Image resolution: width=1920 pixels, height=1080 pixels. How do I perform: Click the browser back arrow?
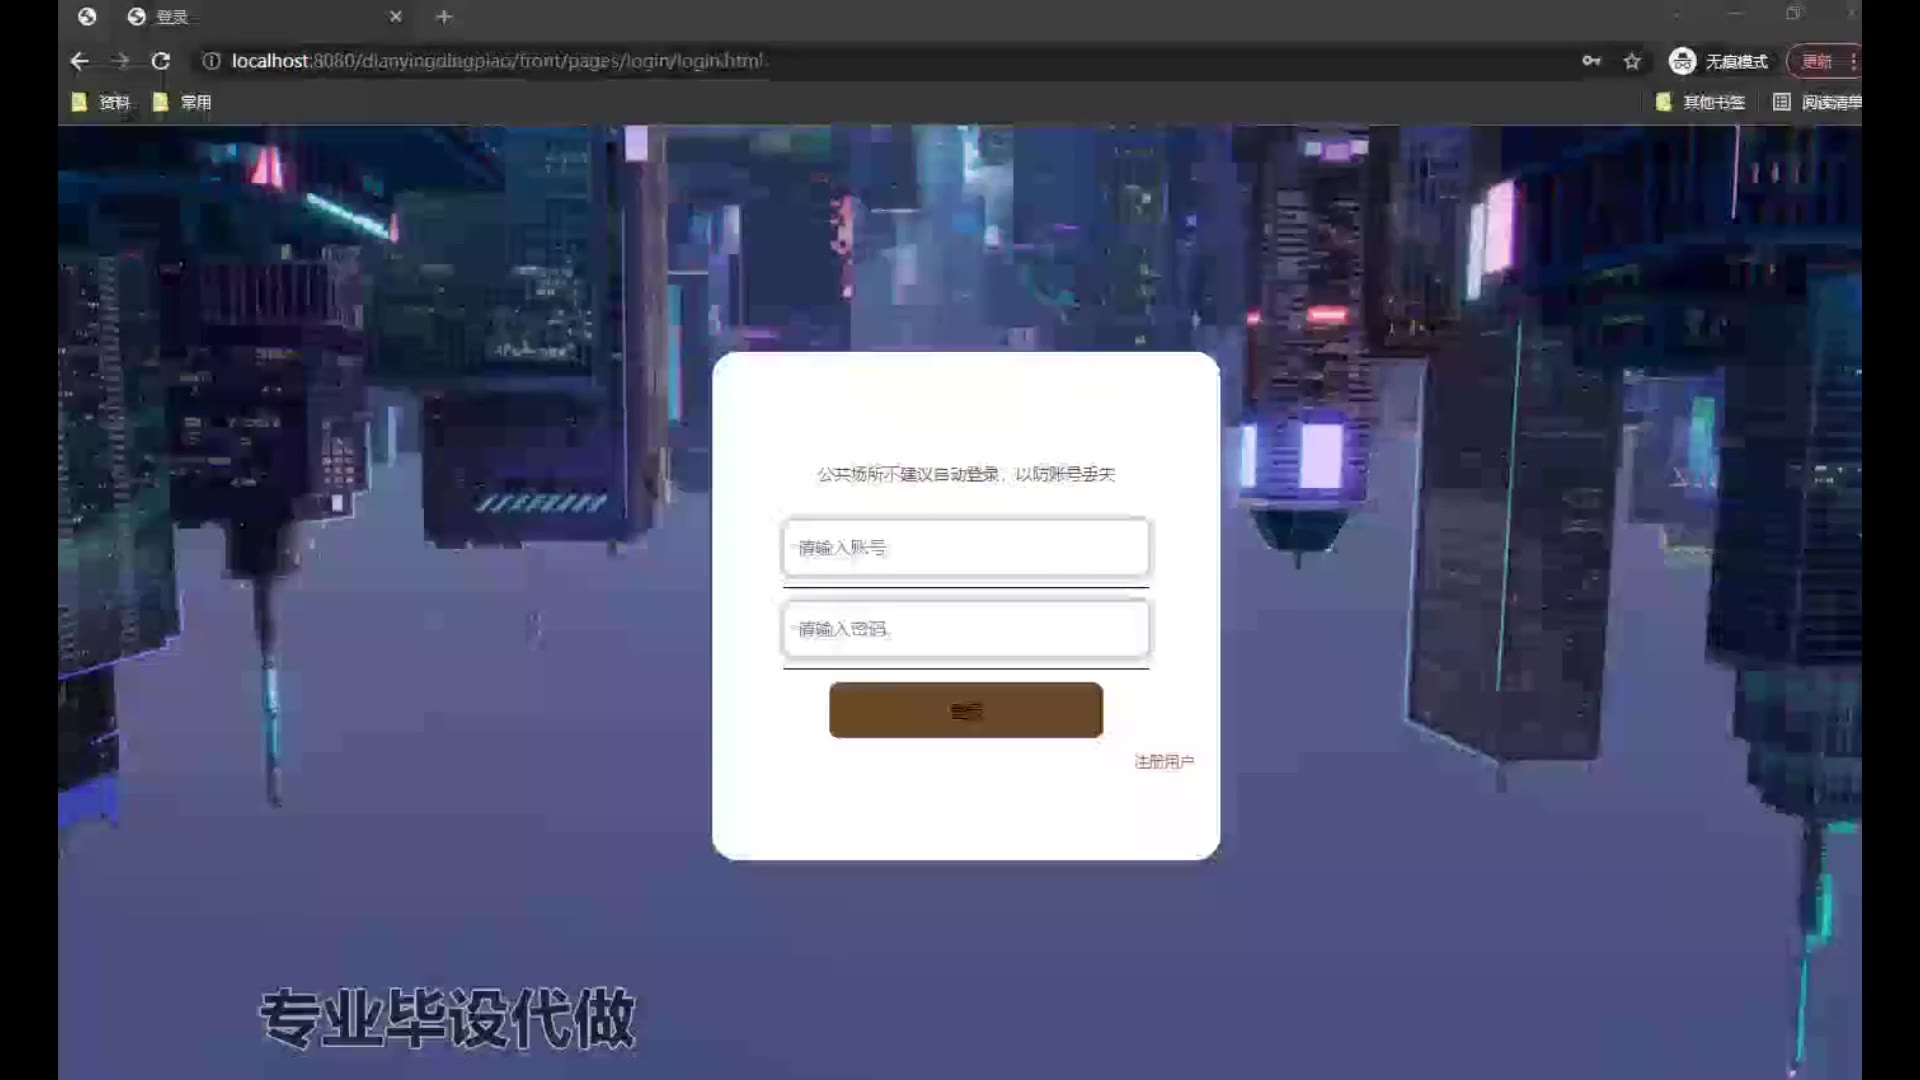[80, 61]
